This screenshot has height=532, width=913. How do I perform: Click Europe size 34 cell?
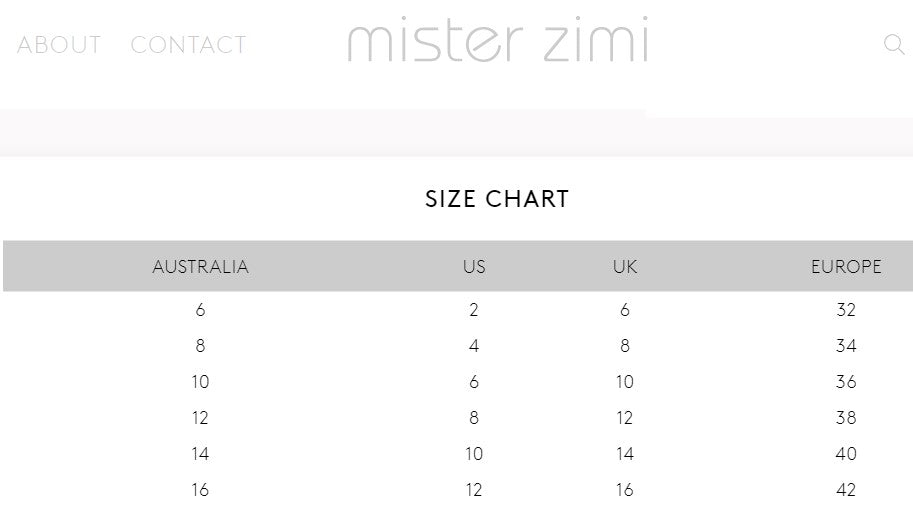pyautogui.click(x=846, y=346)
